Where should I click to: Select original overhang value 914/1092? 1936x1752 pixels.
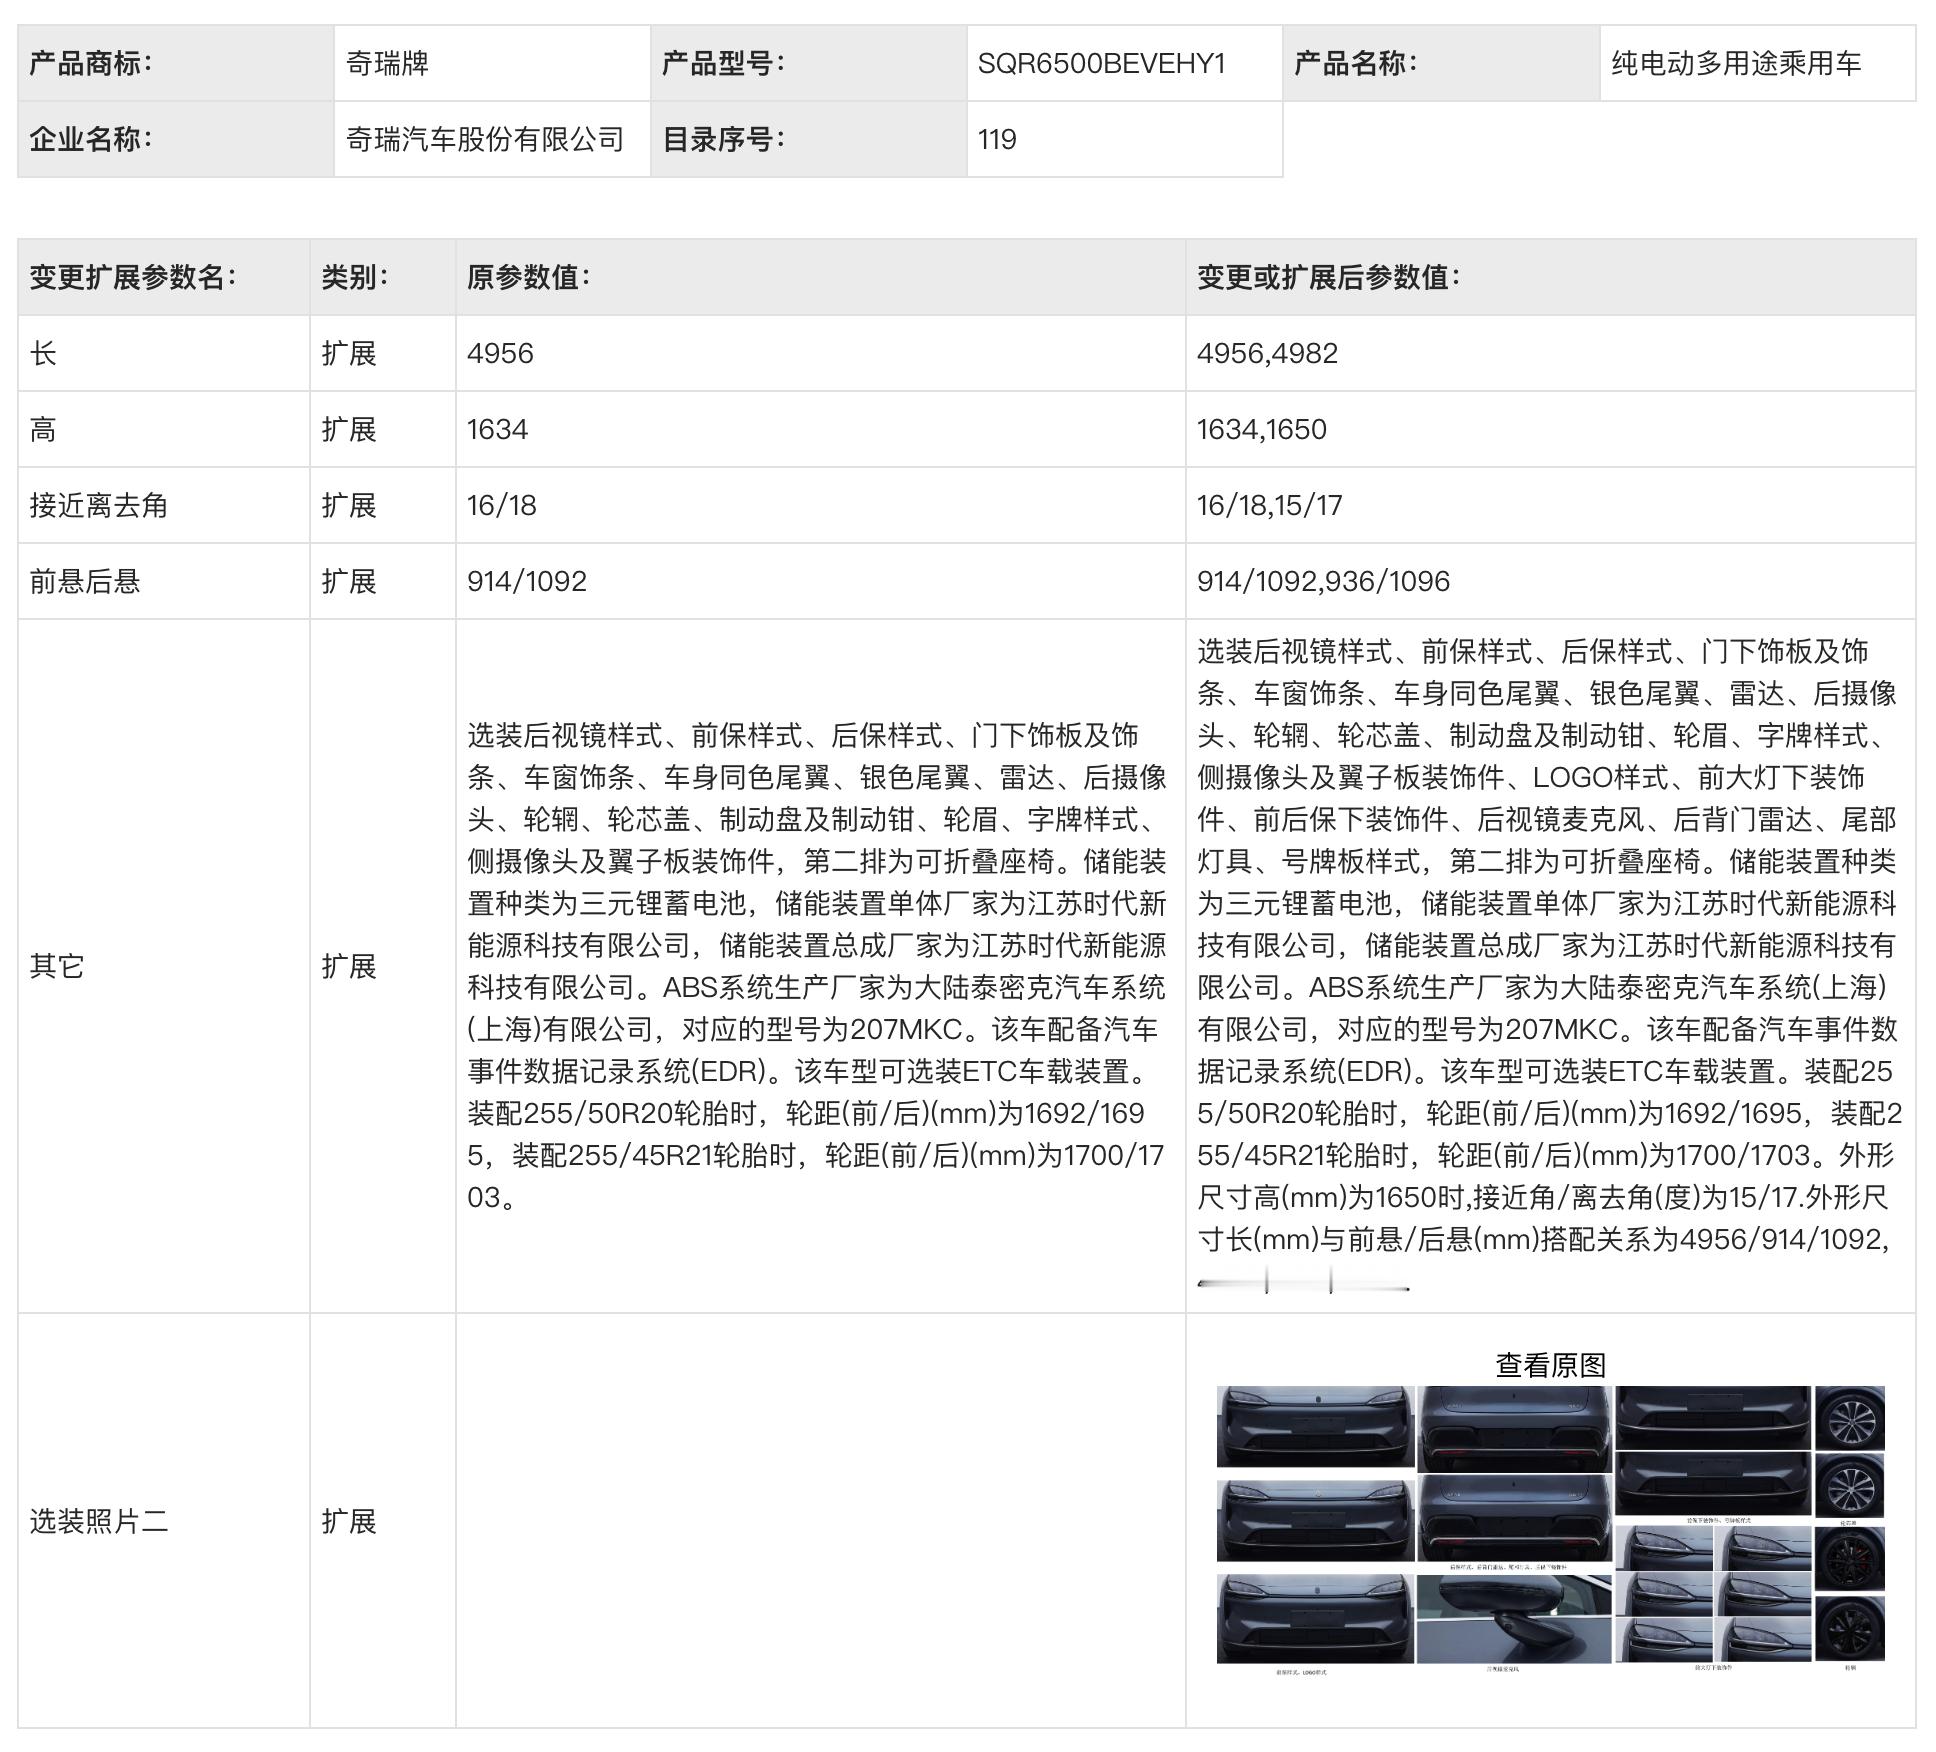[526, 581]
